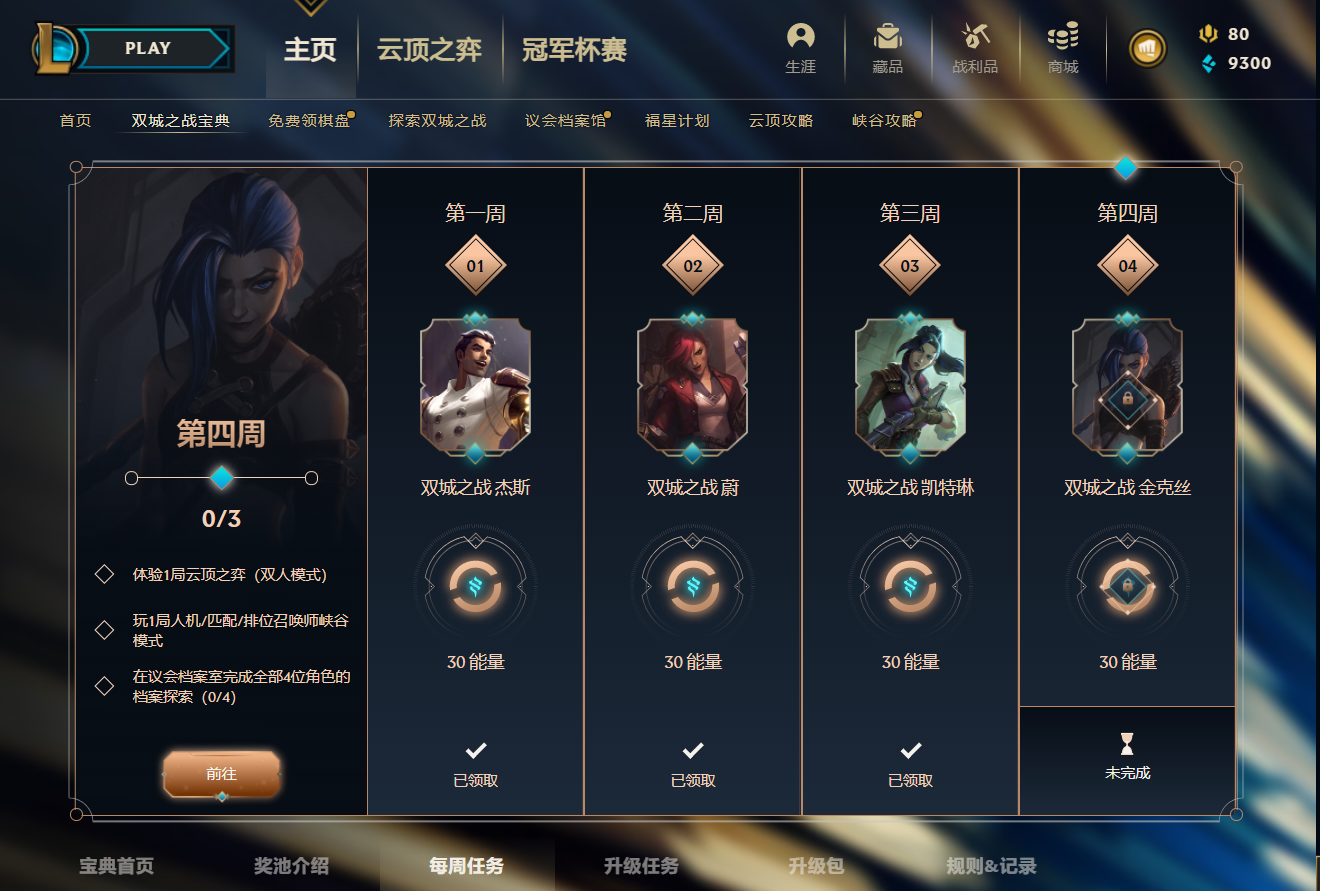
Task: Tick the 玩1局人机/匹配/排位 task checkbox
Action: point(104,629)
